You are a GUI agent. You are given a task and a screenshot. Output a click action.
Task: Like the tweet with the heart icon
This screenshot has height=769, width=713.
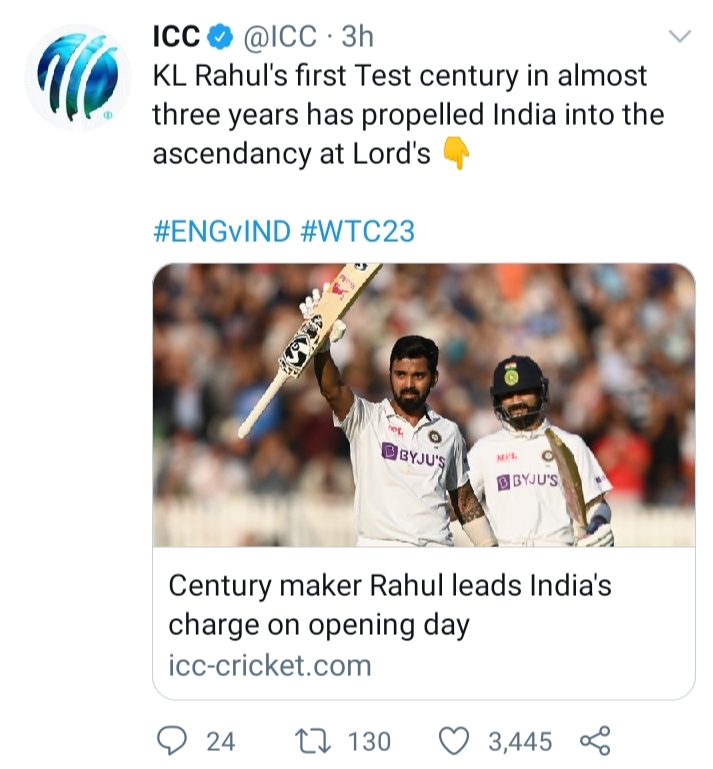(x=455, y=741)
